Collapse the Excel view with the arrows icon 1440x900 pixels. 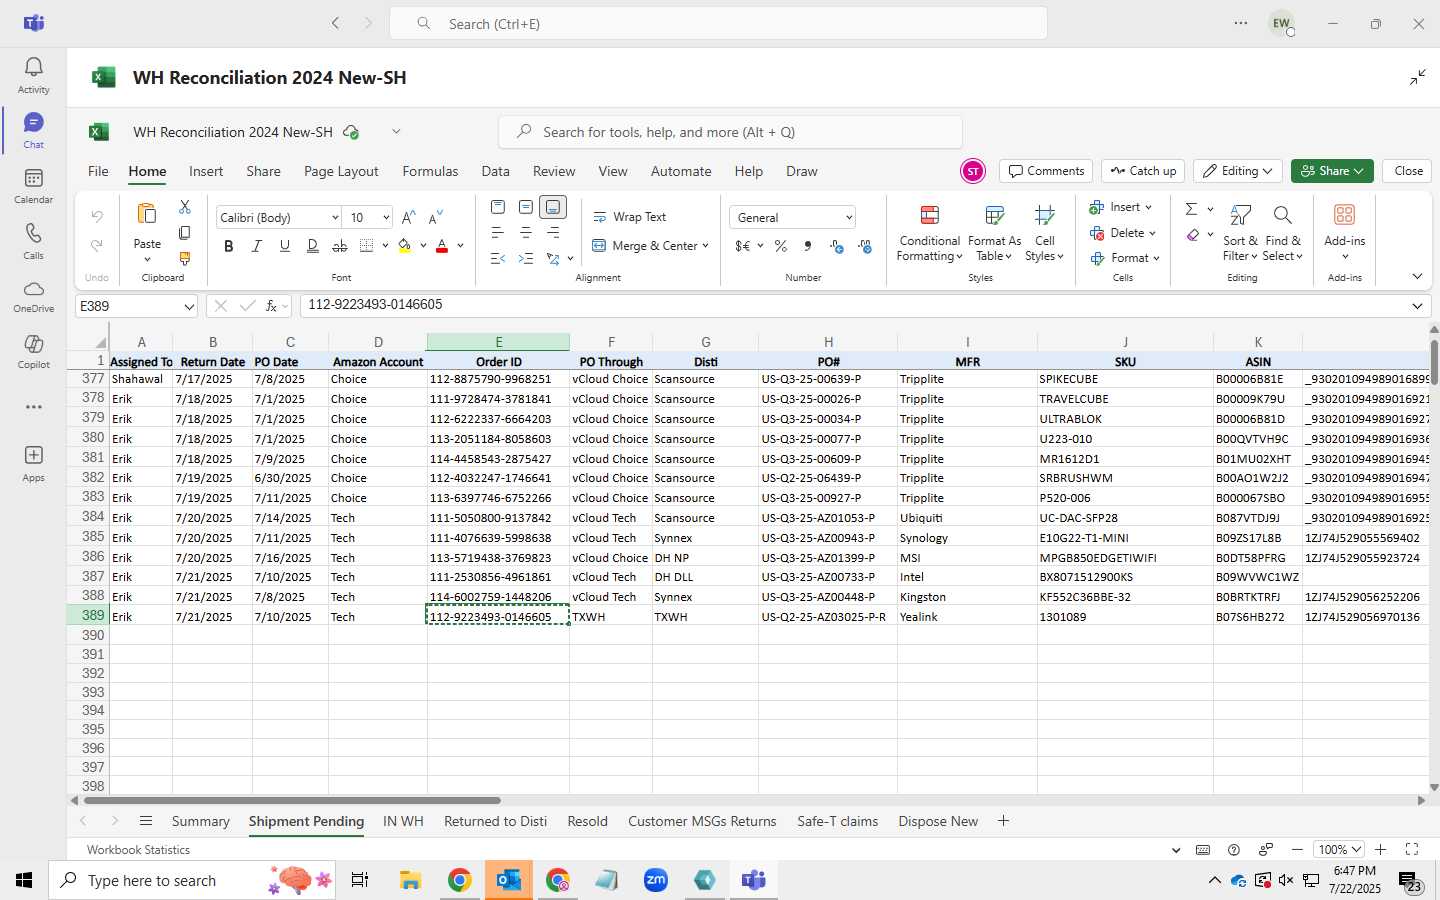(1418, 77)
